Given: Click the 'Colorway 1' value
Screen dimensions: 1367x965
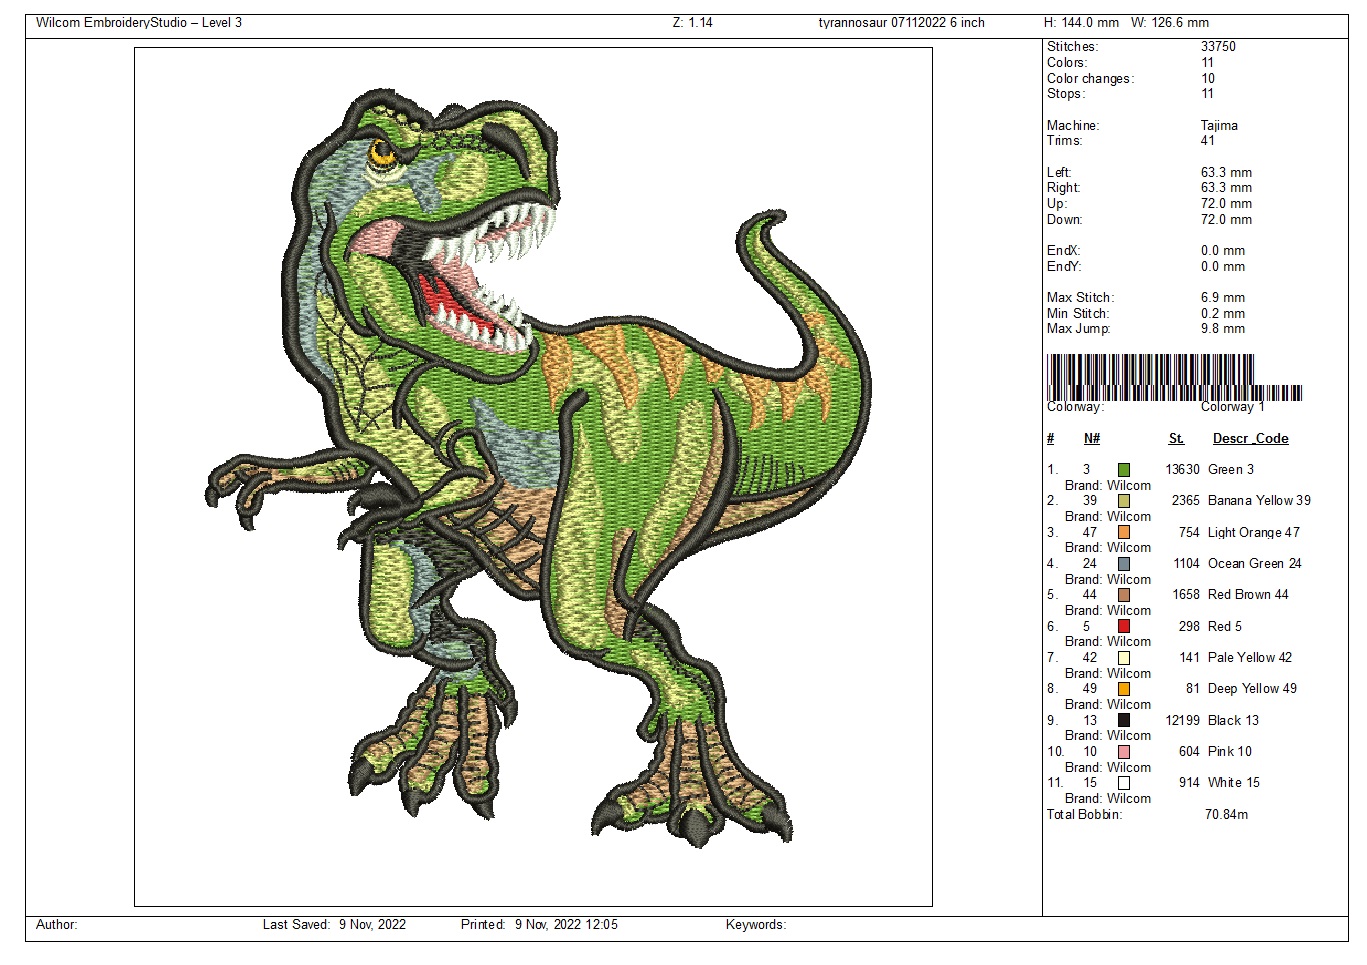Looking at the screenshot, I should (1233, 407).
